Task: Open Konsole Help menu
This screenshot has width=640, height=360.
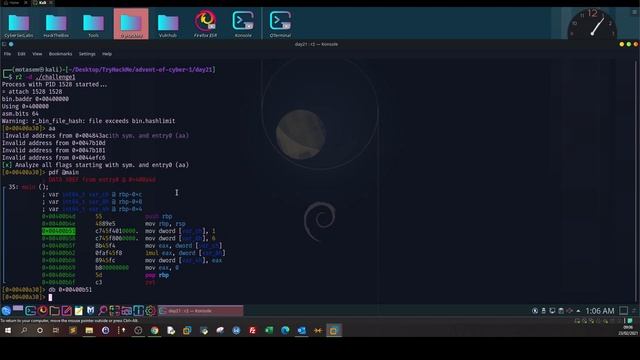Action: (107, 54)
